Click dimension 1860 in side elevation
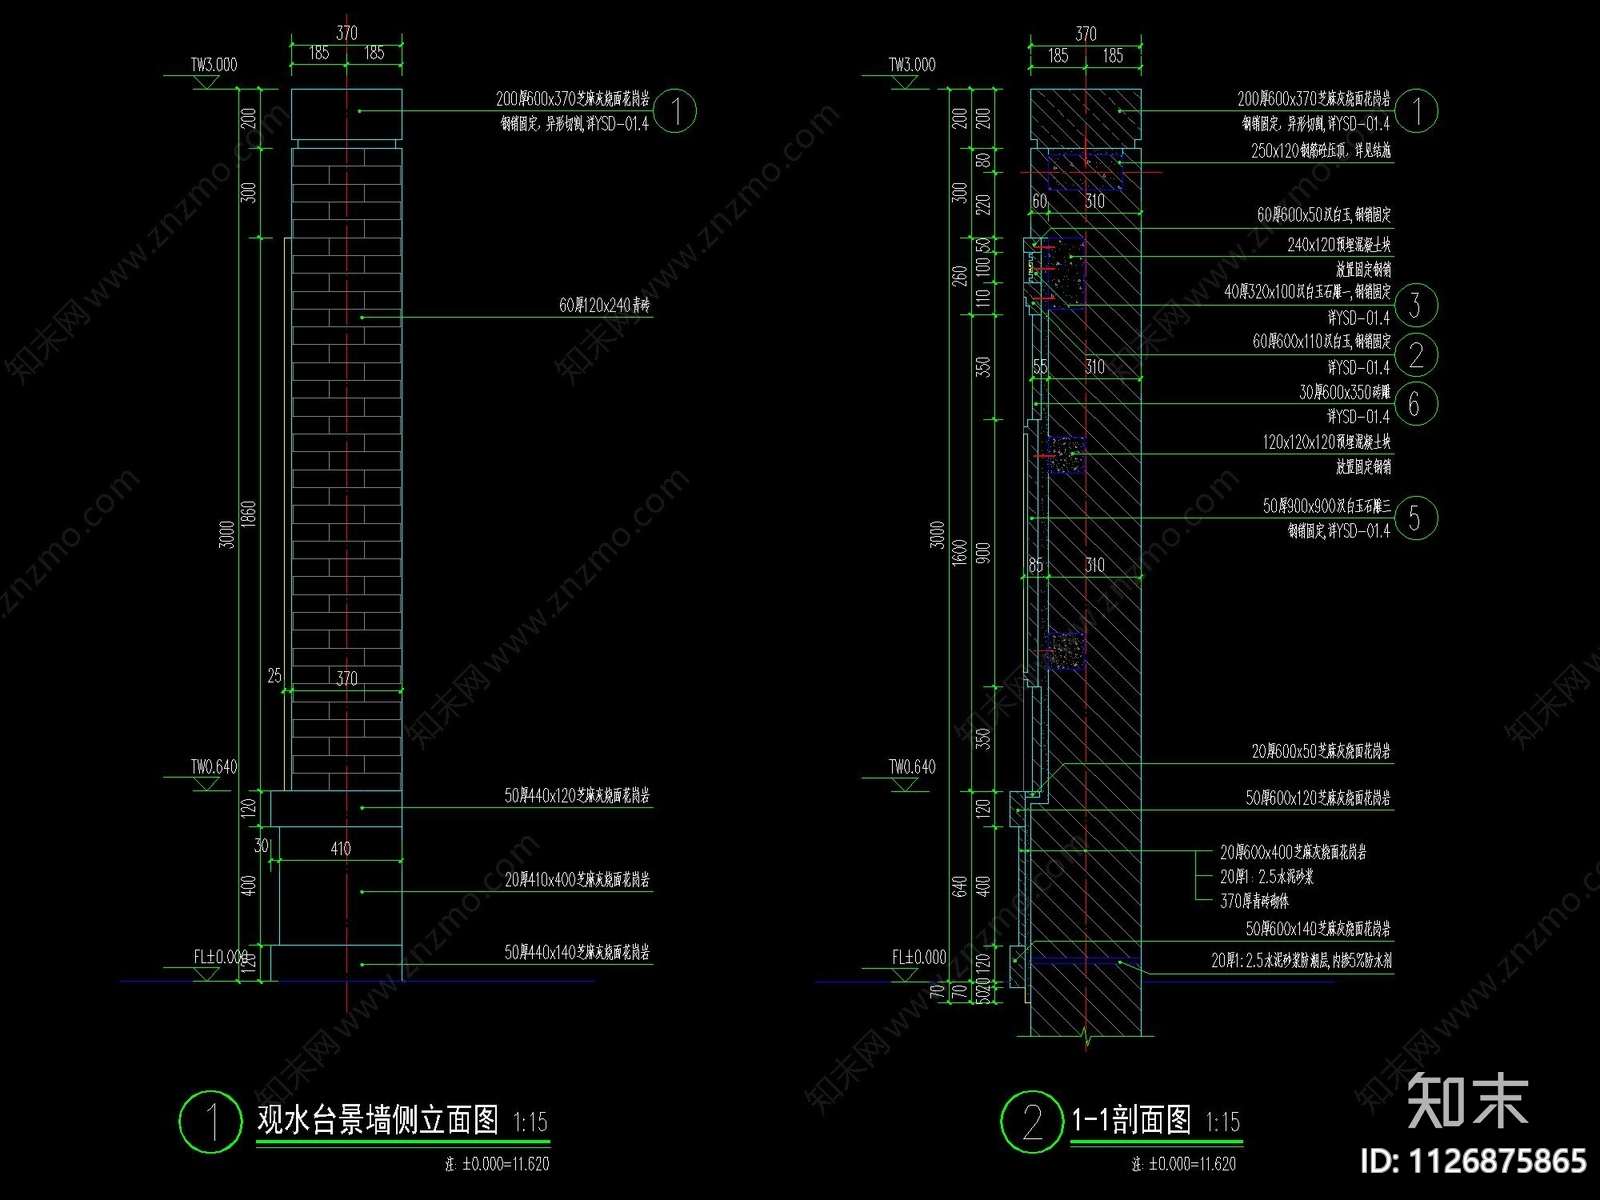 [250, 516]
